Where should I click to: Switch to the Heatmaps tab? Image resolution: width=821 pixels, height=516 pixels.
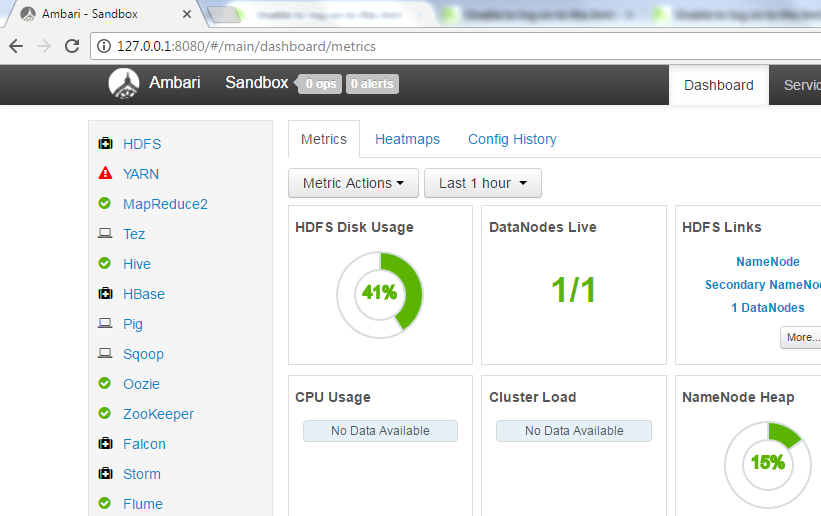pos(407,139)
